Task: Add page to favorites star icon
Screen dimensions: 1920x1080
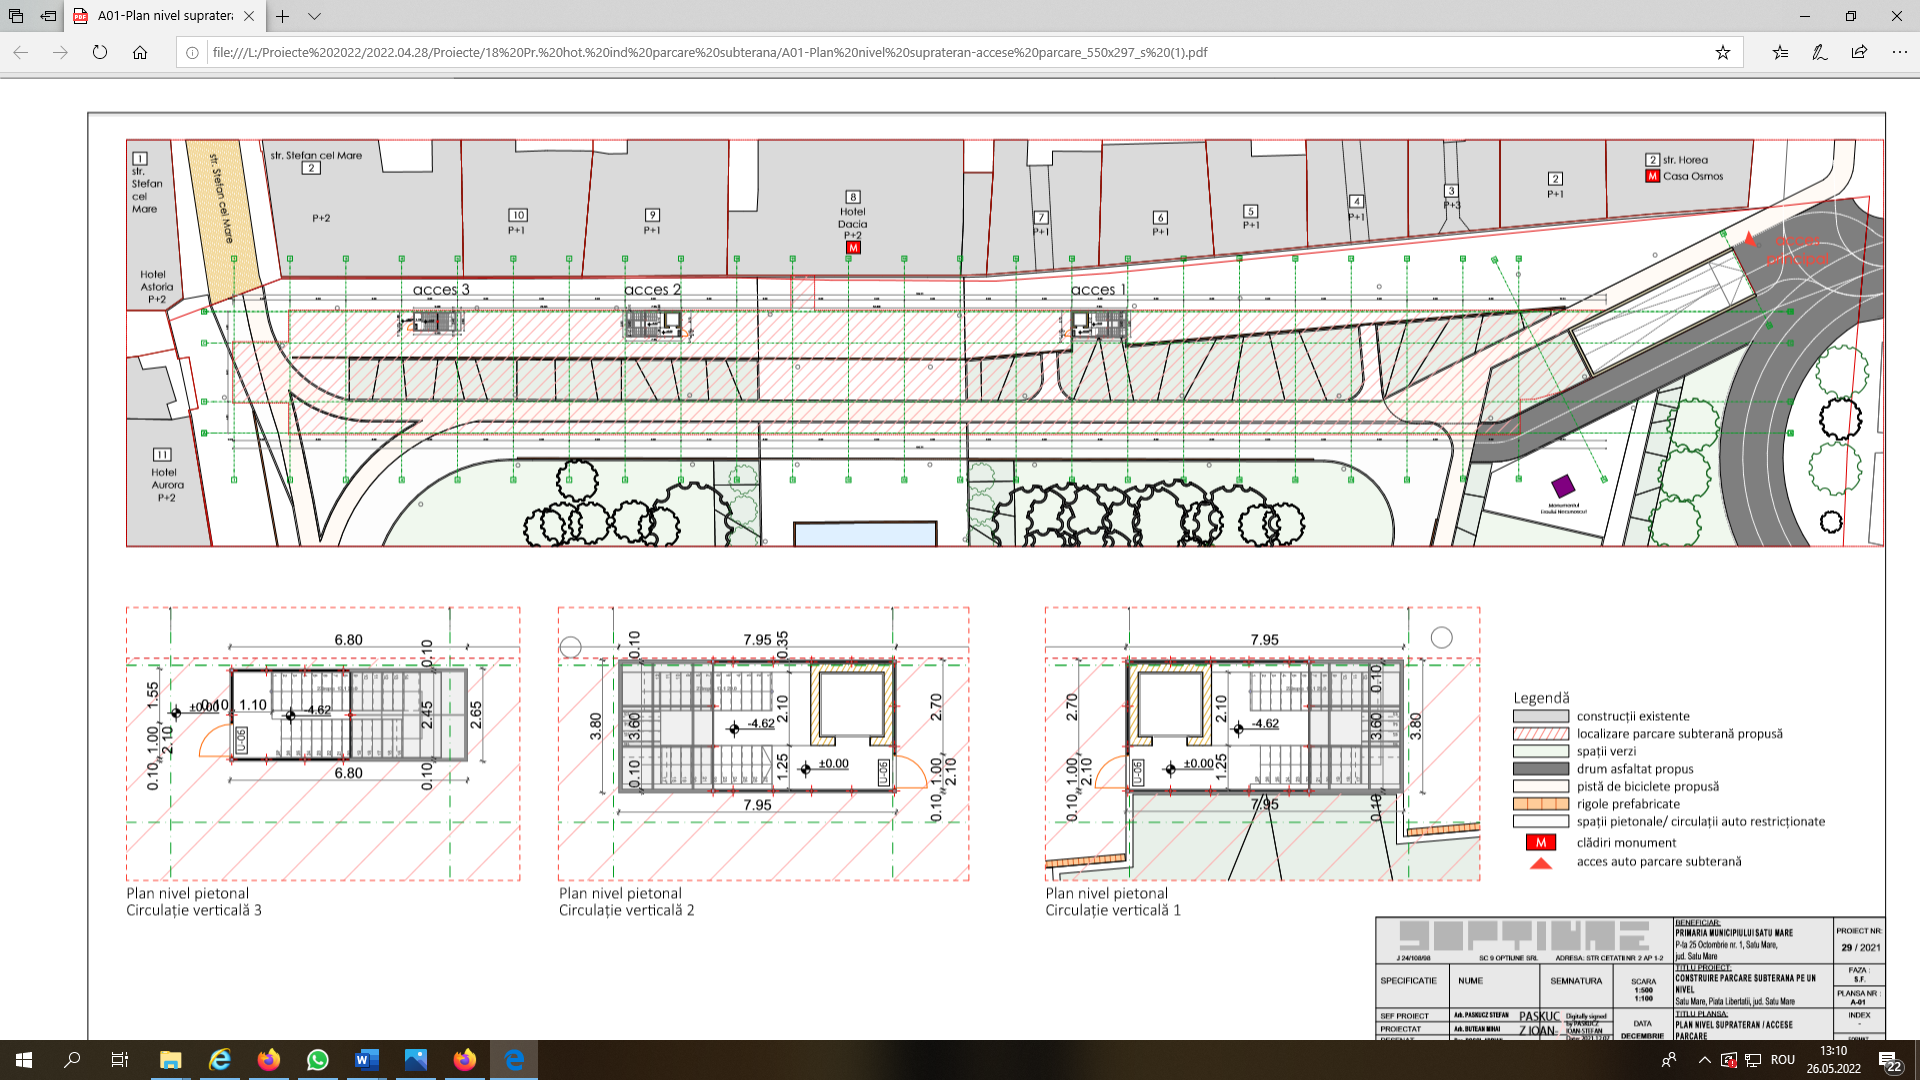Action: [x=1722, y=52]
